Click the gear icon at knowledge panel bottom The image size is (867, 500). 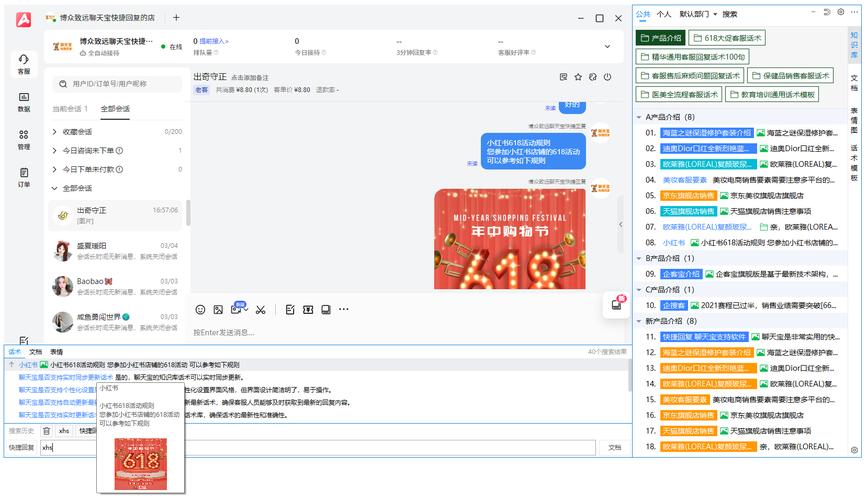[854, 450]
